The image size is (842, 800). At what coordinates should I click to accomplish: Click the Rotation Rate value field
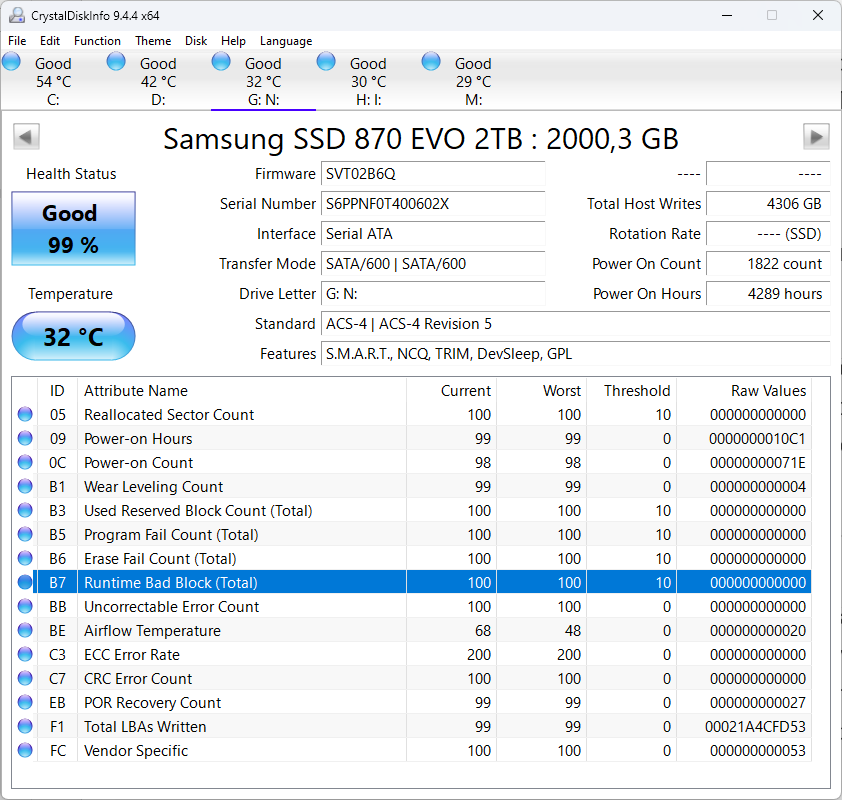point(768,234)
